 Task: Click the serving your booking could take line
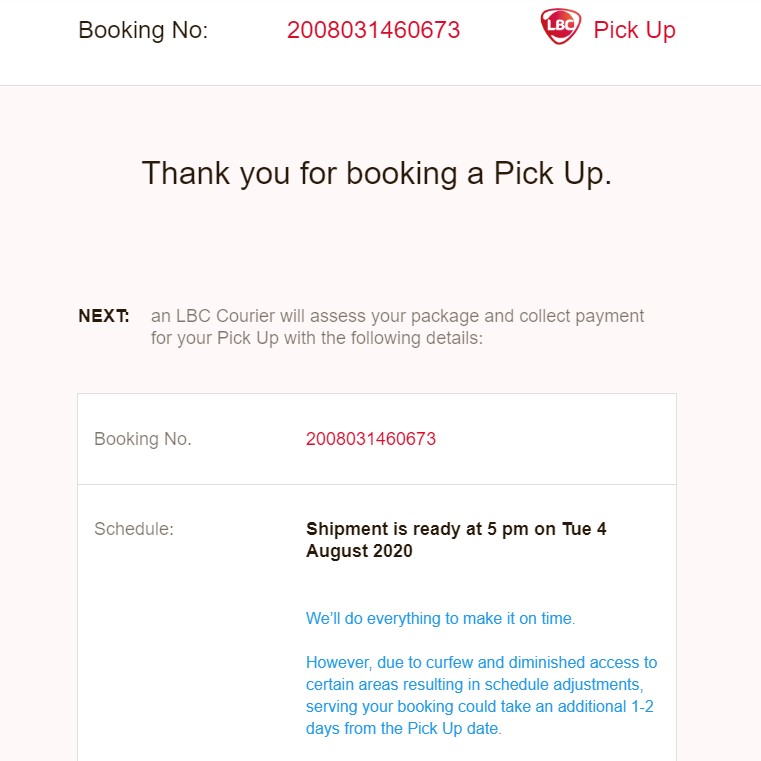pos(480,706)
